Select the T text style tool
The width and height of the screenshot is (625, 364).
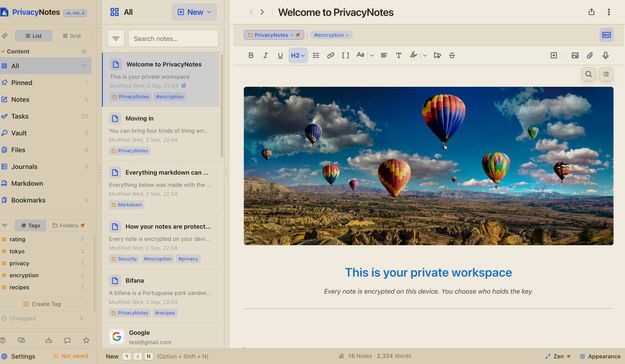coord(399,55)
